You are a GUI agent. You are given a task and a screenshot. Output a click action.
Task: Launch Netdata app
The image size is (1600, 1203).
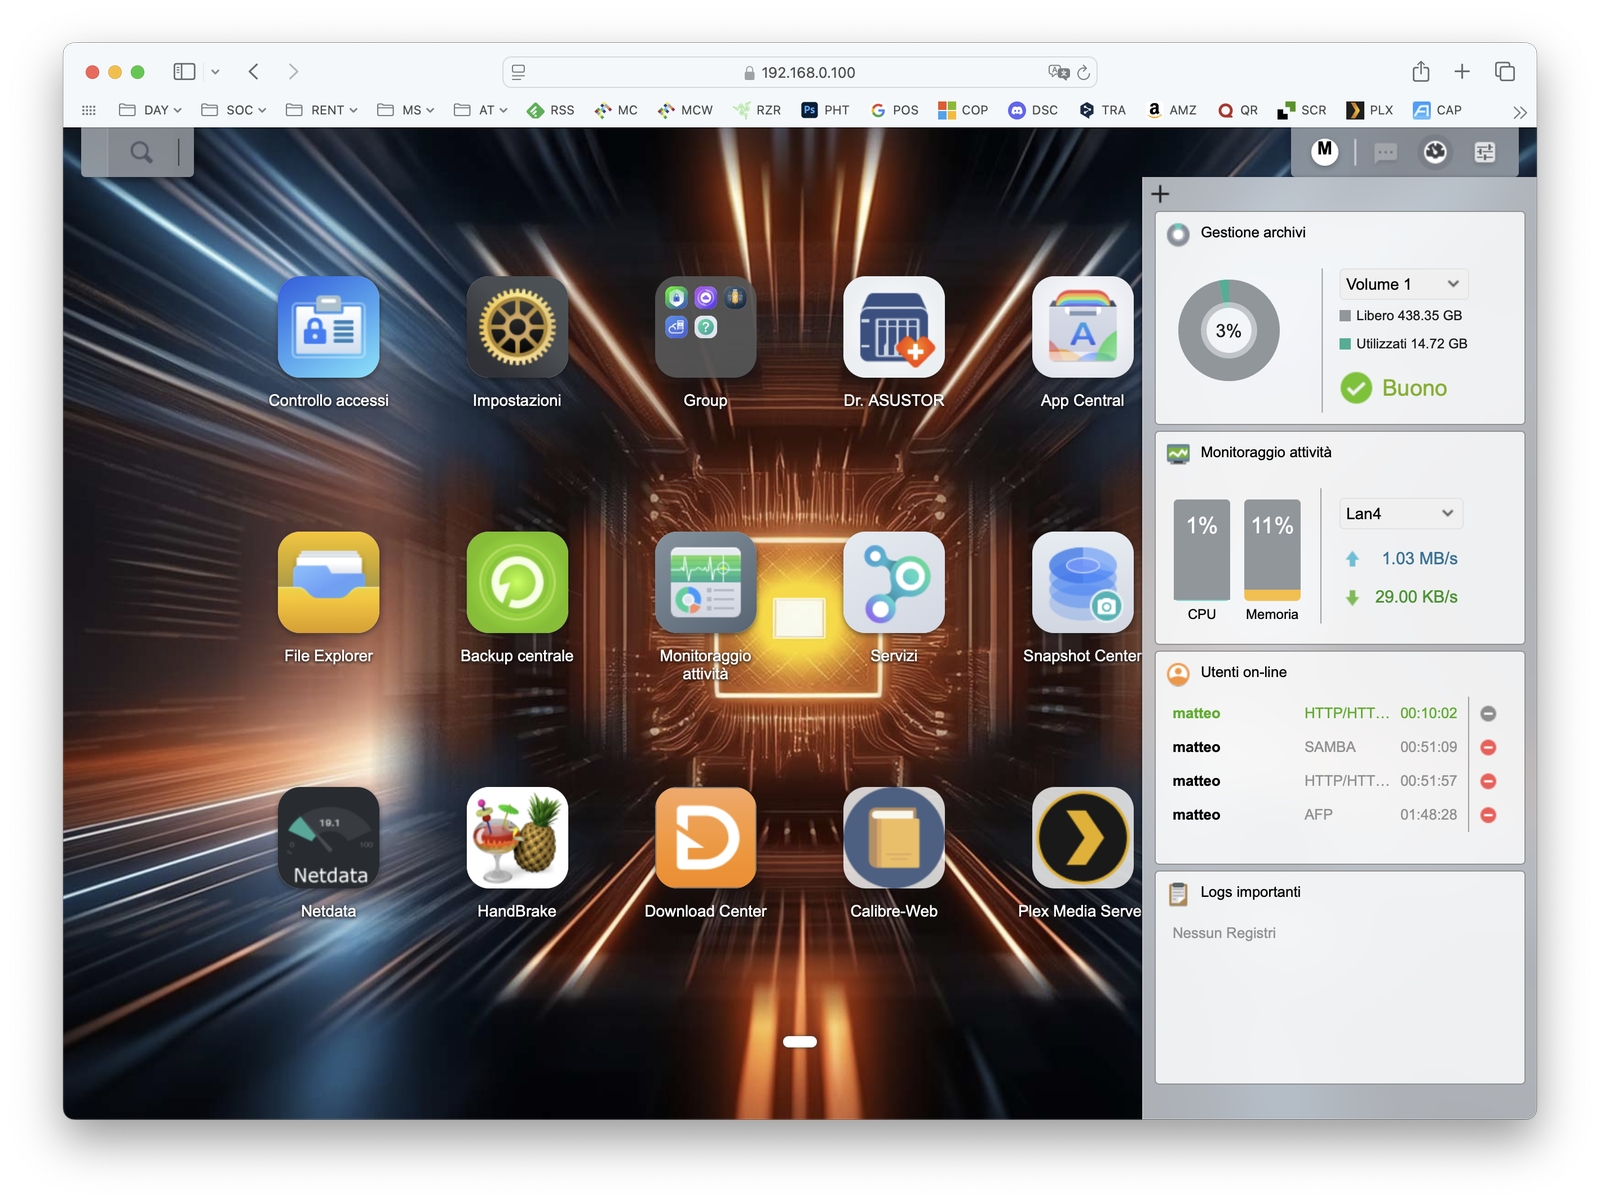point(328,838)
